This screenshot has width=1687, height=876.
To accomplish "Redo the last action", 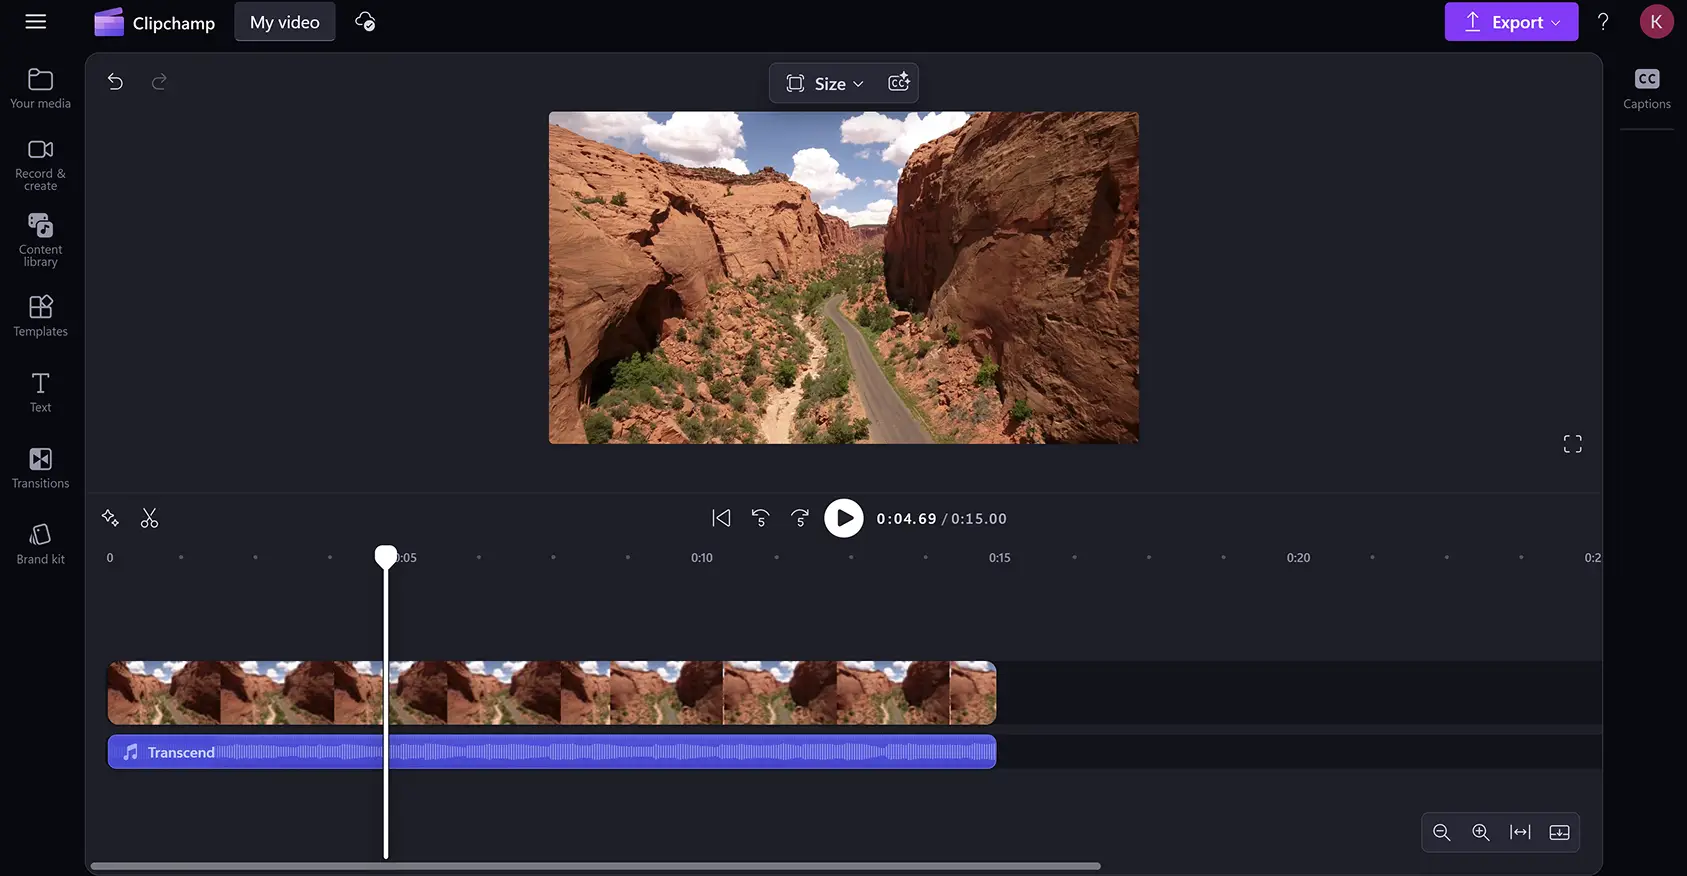I will (159, 82).
